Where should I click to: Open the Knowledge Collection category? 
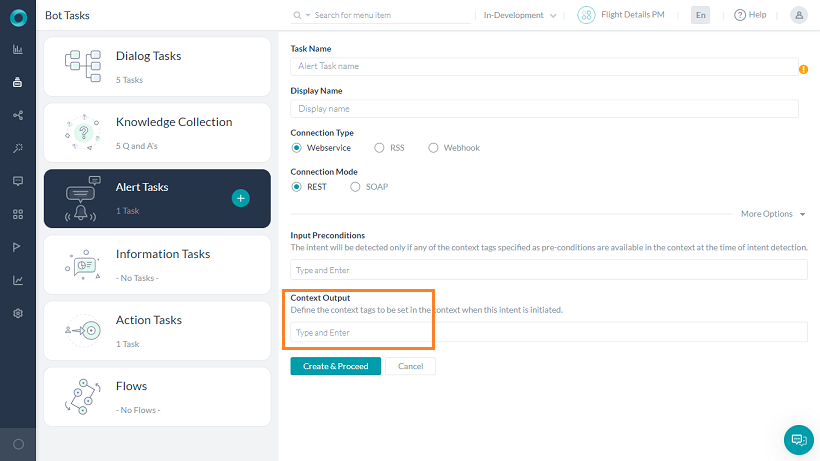157,131
